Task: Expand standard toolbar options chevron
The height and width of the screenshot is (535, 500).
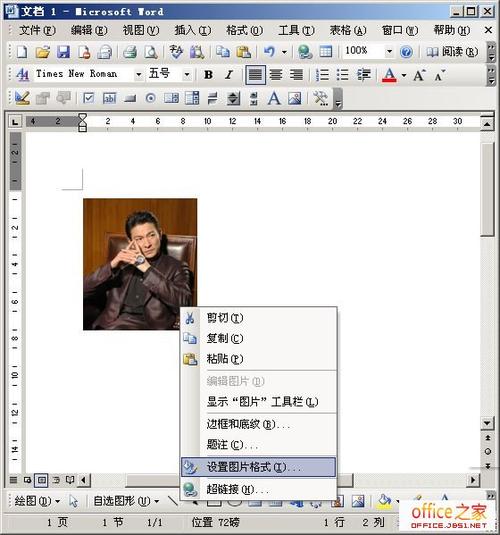Action: (491, 52)
